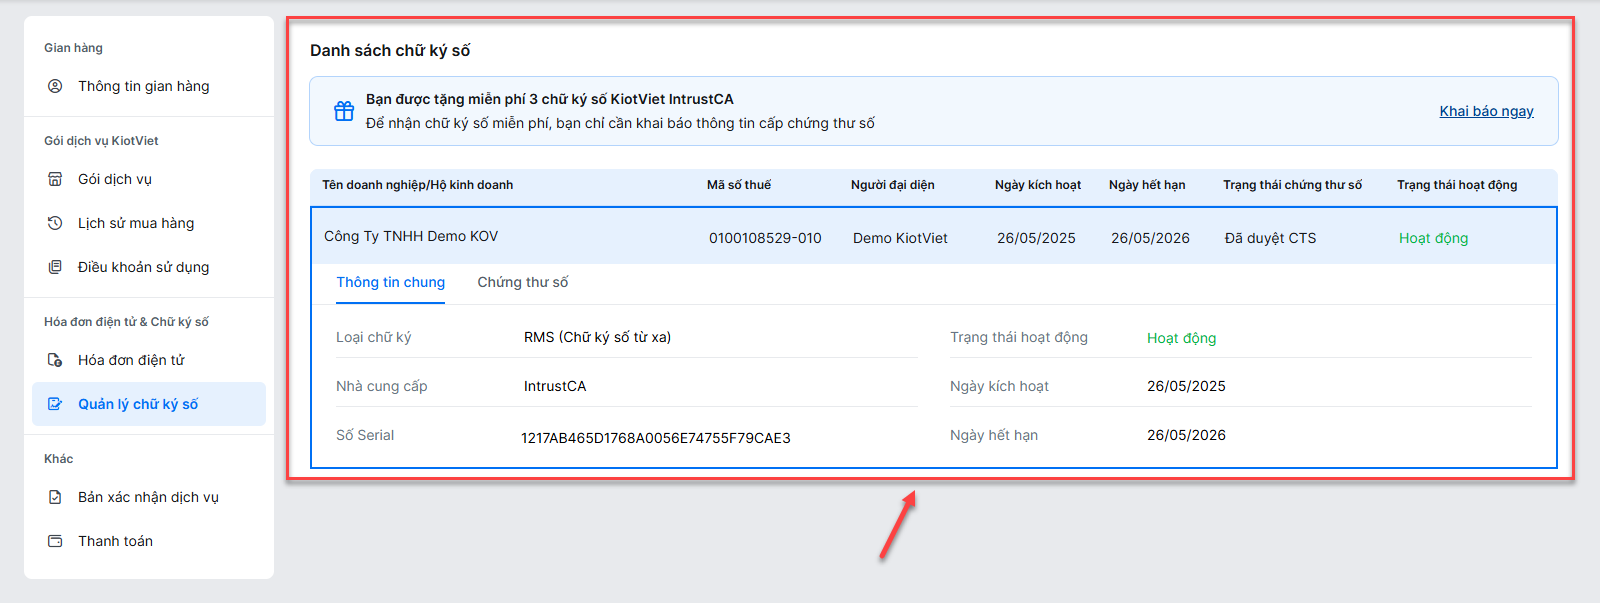Click tax code 0100108529-010
The width and height of the screenshot is (1600, 603).
[x=765, y=238]
